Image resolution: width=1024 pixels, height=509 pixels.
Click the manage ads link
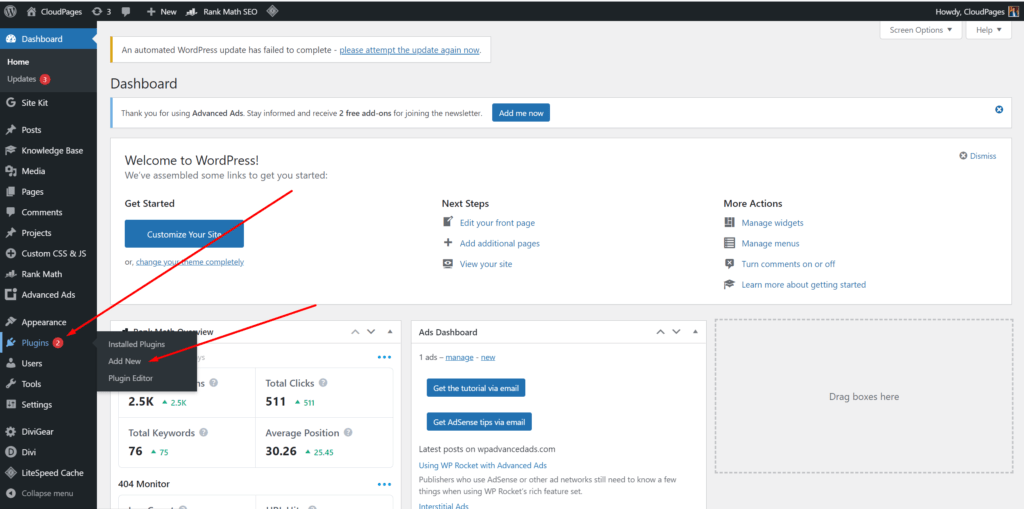click(x=459, y=357)
